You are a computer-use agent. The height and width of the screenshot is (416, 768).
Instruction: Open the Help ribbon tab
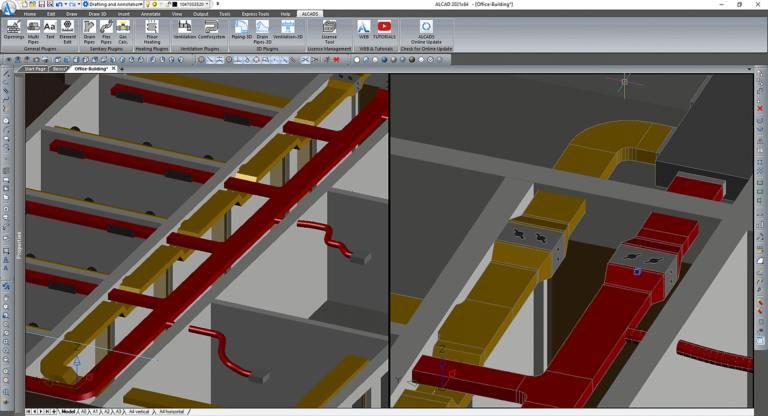click(x=285, y=14)
